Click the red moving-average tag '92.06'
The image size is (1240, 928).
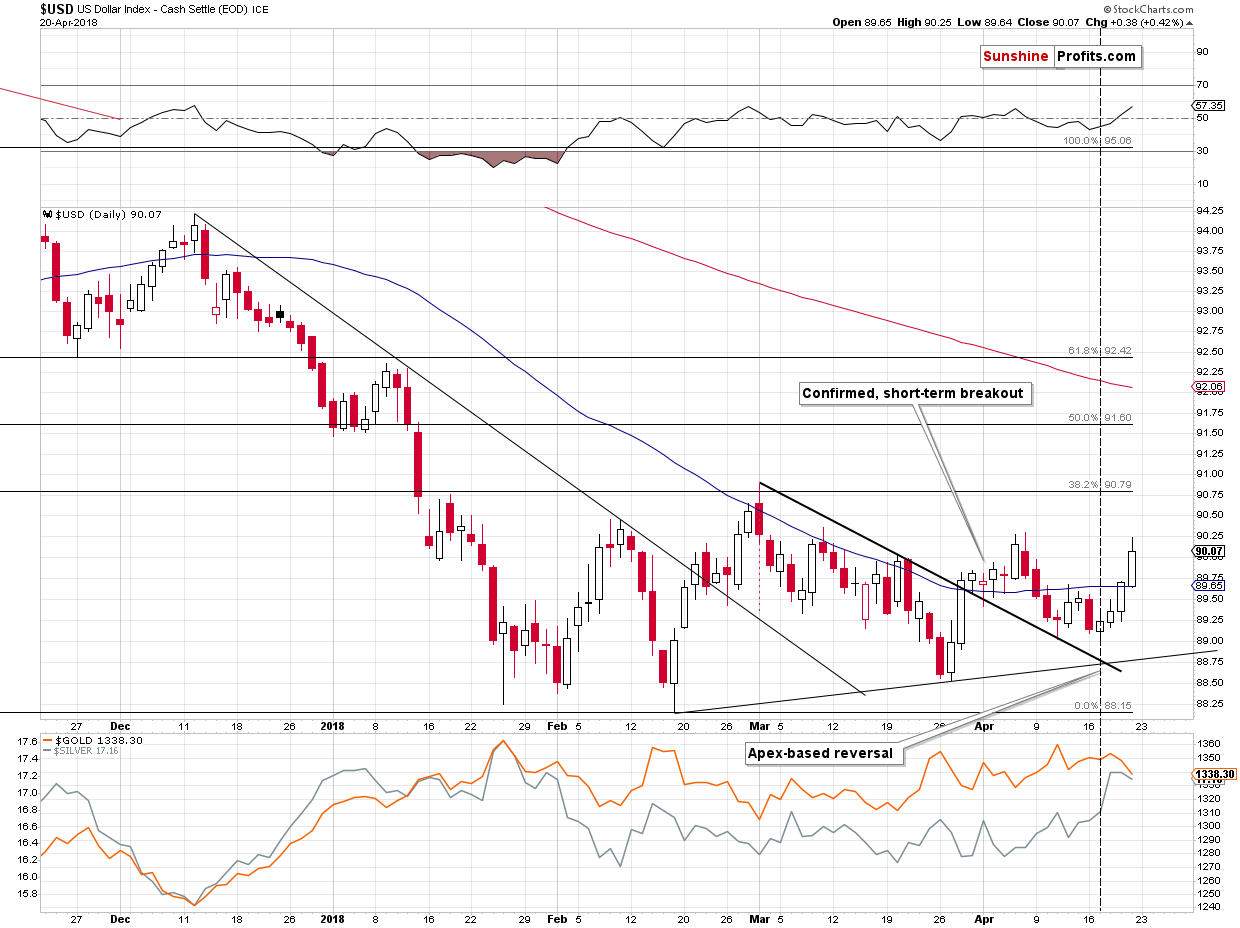click(1208, 386)
